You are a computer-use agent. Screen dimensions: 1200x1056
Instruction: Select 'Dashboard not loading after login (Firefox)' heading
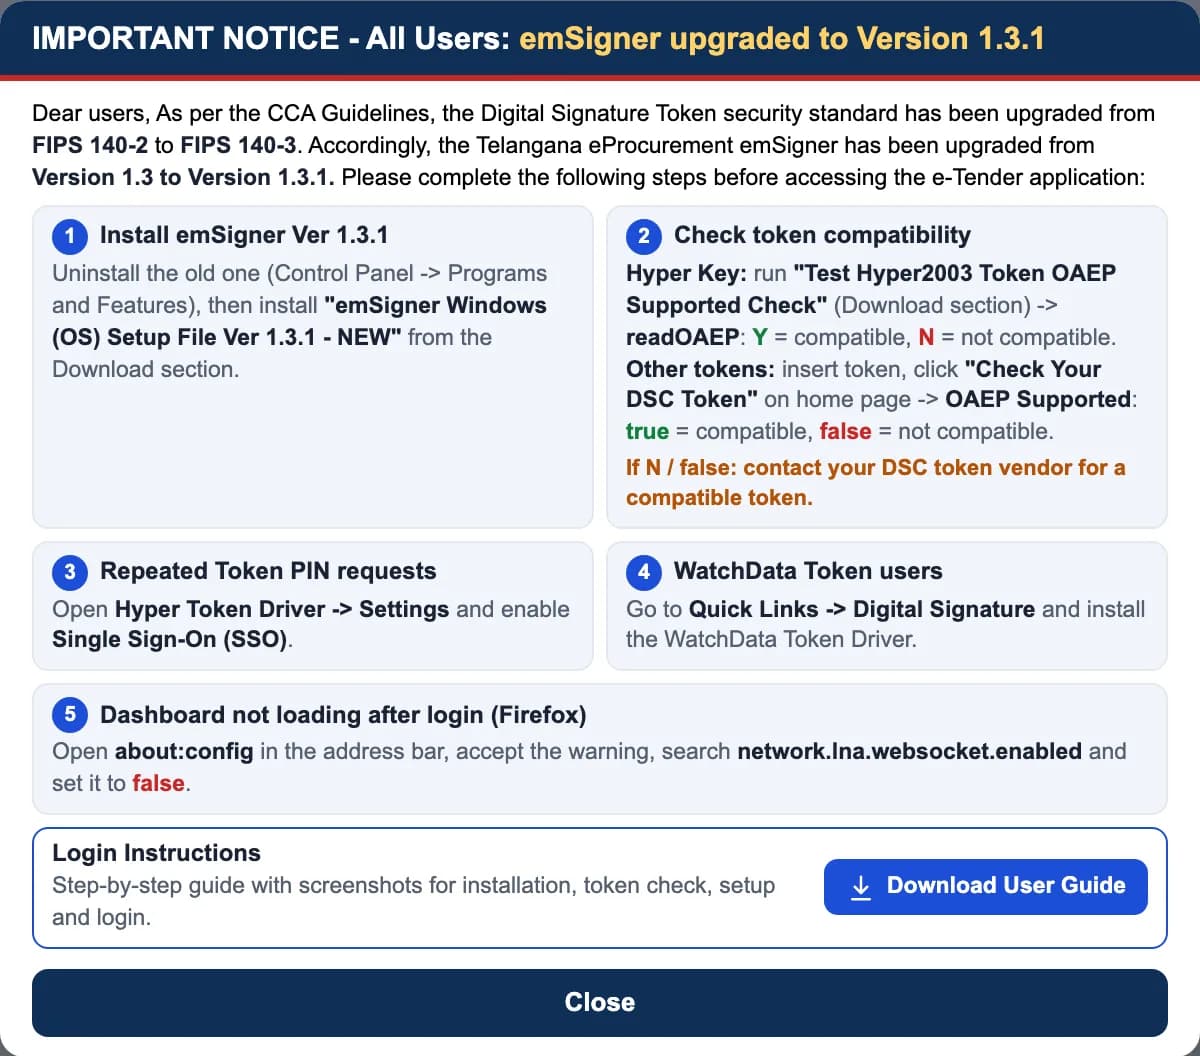click(343, 715)
